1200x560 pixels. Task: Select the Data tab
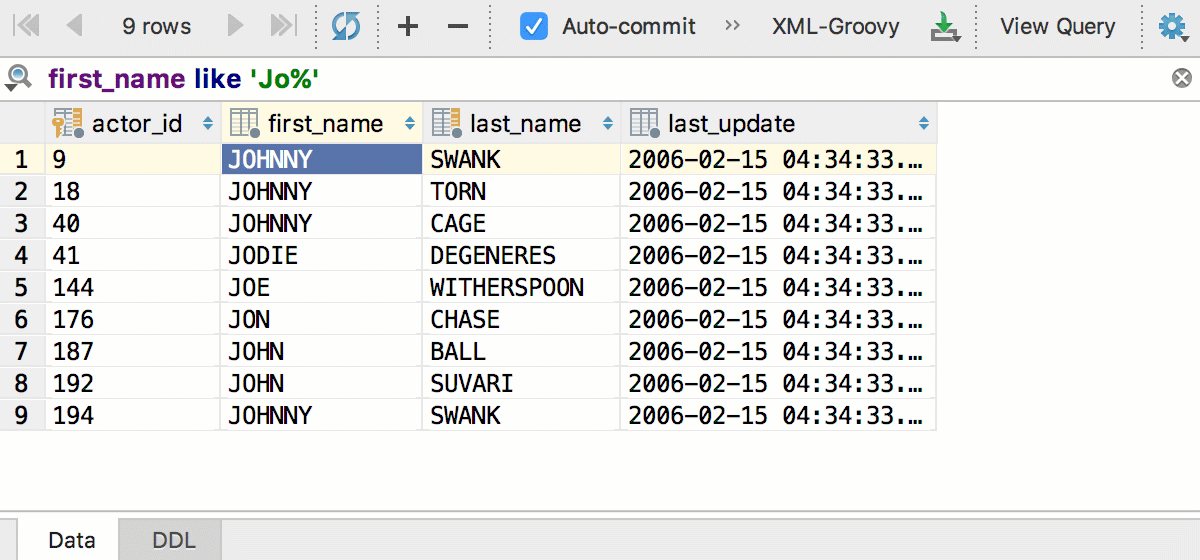click(71, 541)
